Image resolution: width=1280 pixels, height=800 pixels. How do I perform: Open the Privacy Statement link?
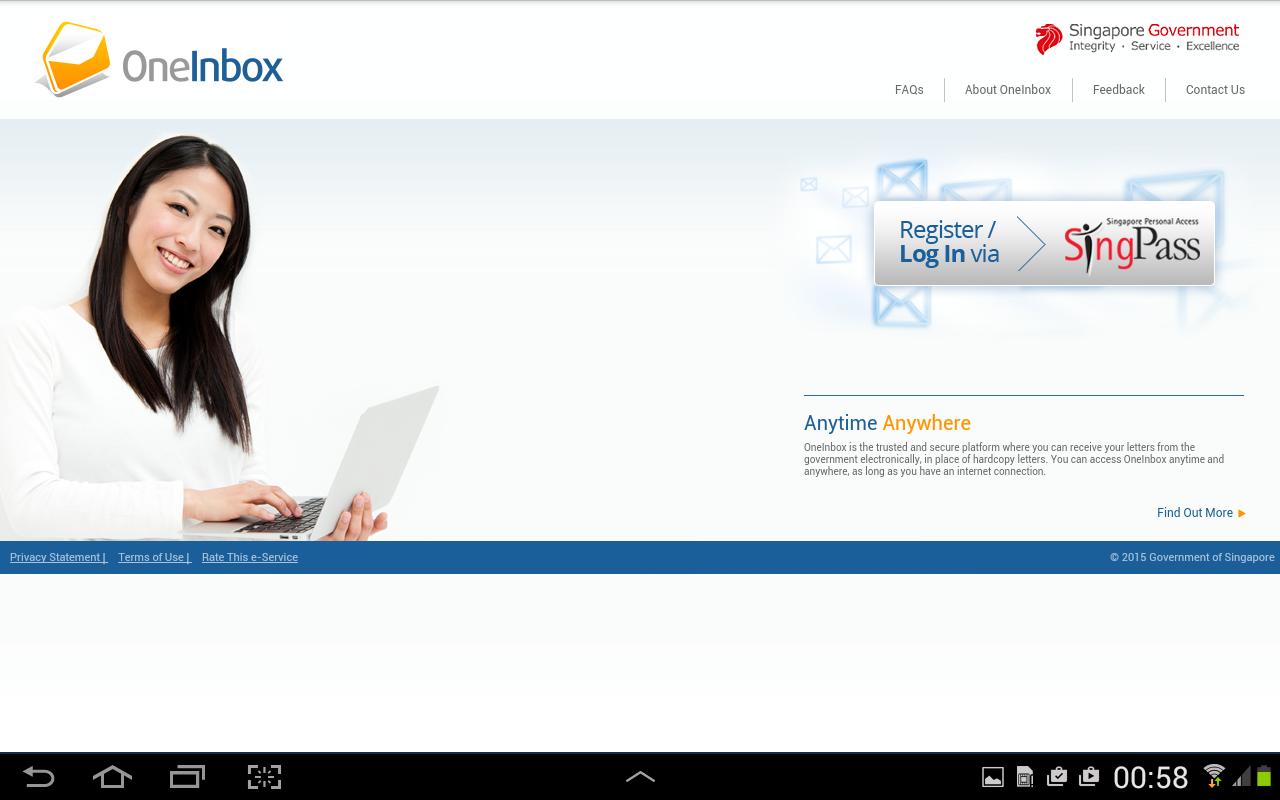point(55,557)
